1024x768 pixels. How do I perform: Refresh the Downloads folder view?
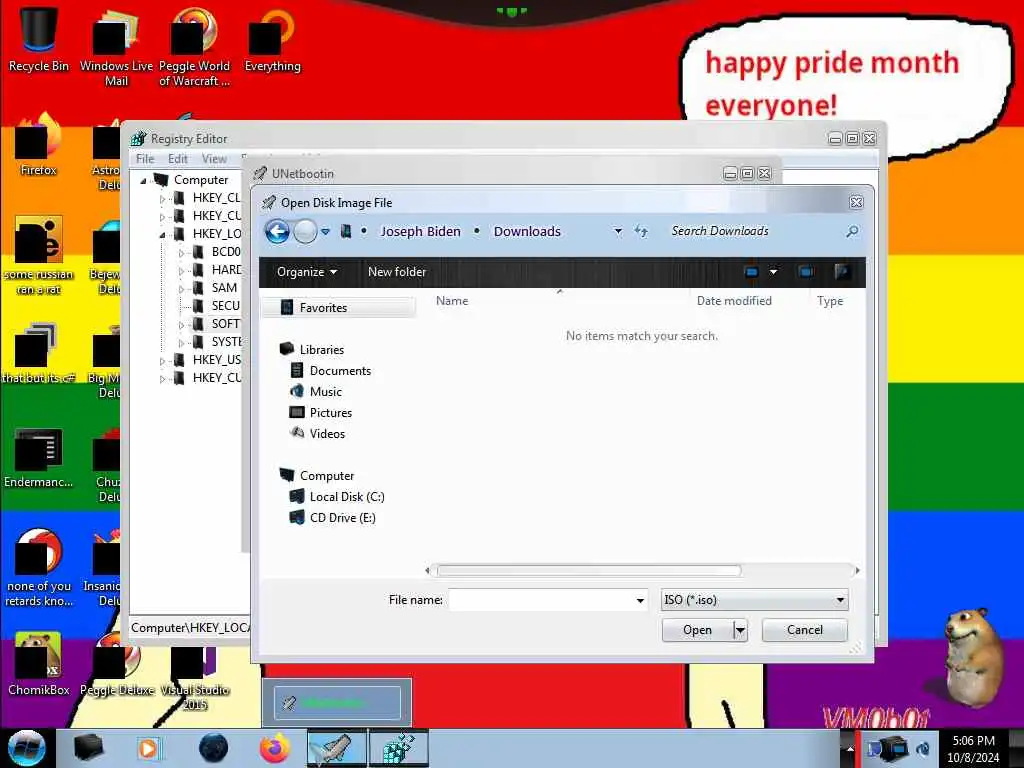tap(641, 231)
